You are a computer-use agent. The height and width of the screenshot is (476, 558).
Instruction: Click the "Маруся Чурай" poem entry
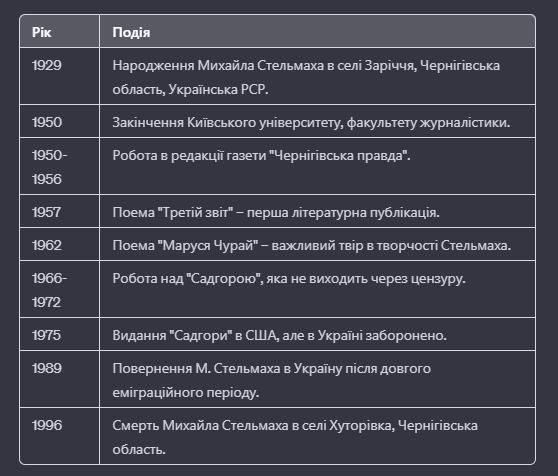312,245
